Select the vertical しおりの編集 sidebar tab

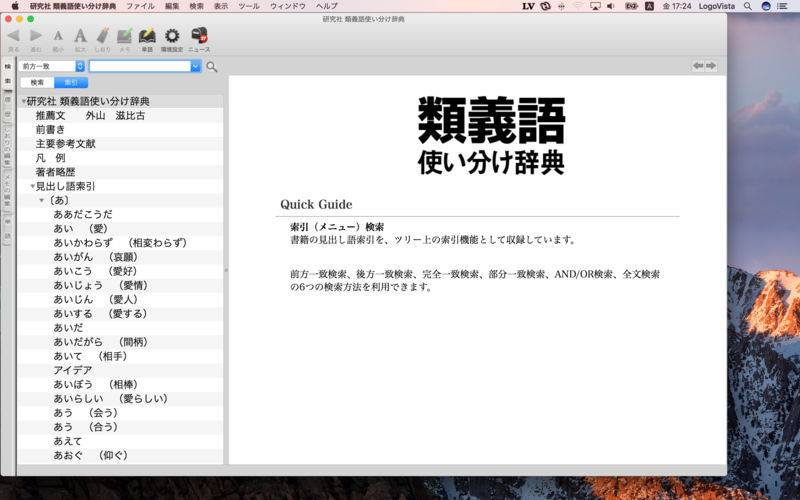point(8,147)
